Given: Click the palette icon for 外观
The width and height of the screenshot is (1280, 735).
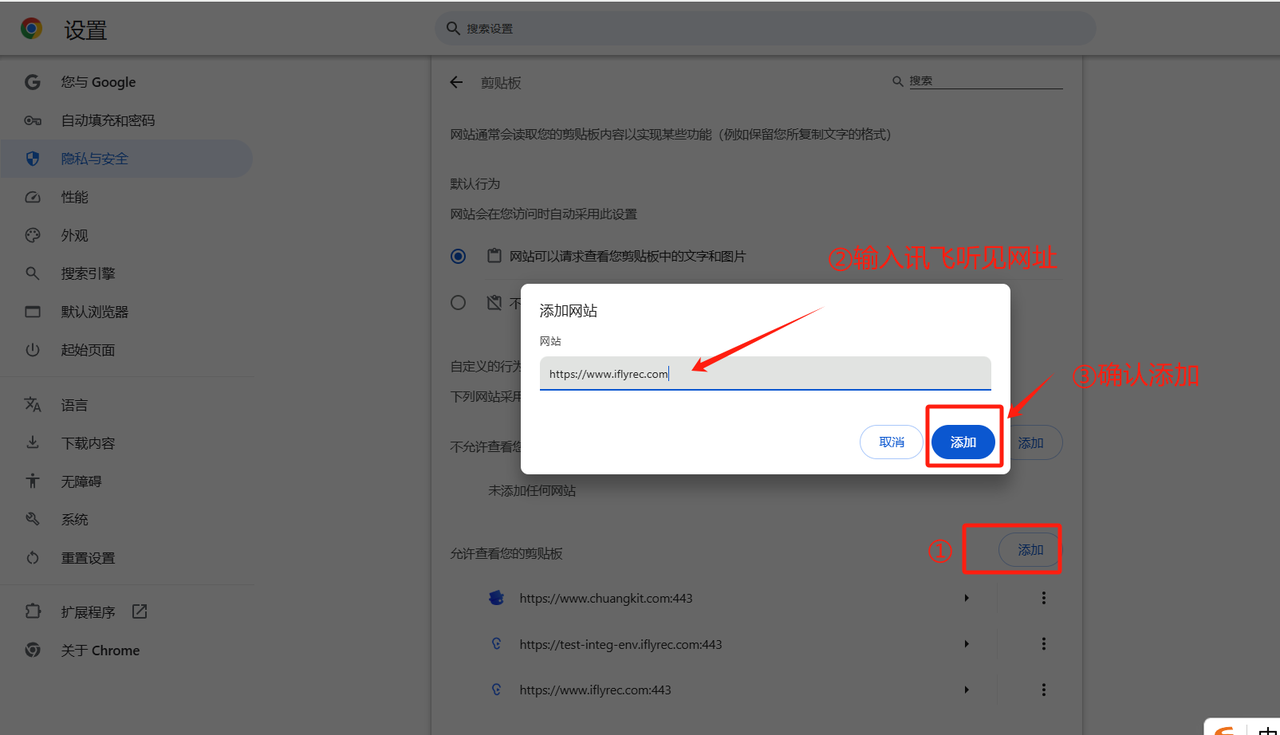Looking at the screenshot, I should coord(33,235).
